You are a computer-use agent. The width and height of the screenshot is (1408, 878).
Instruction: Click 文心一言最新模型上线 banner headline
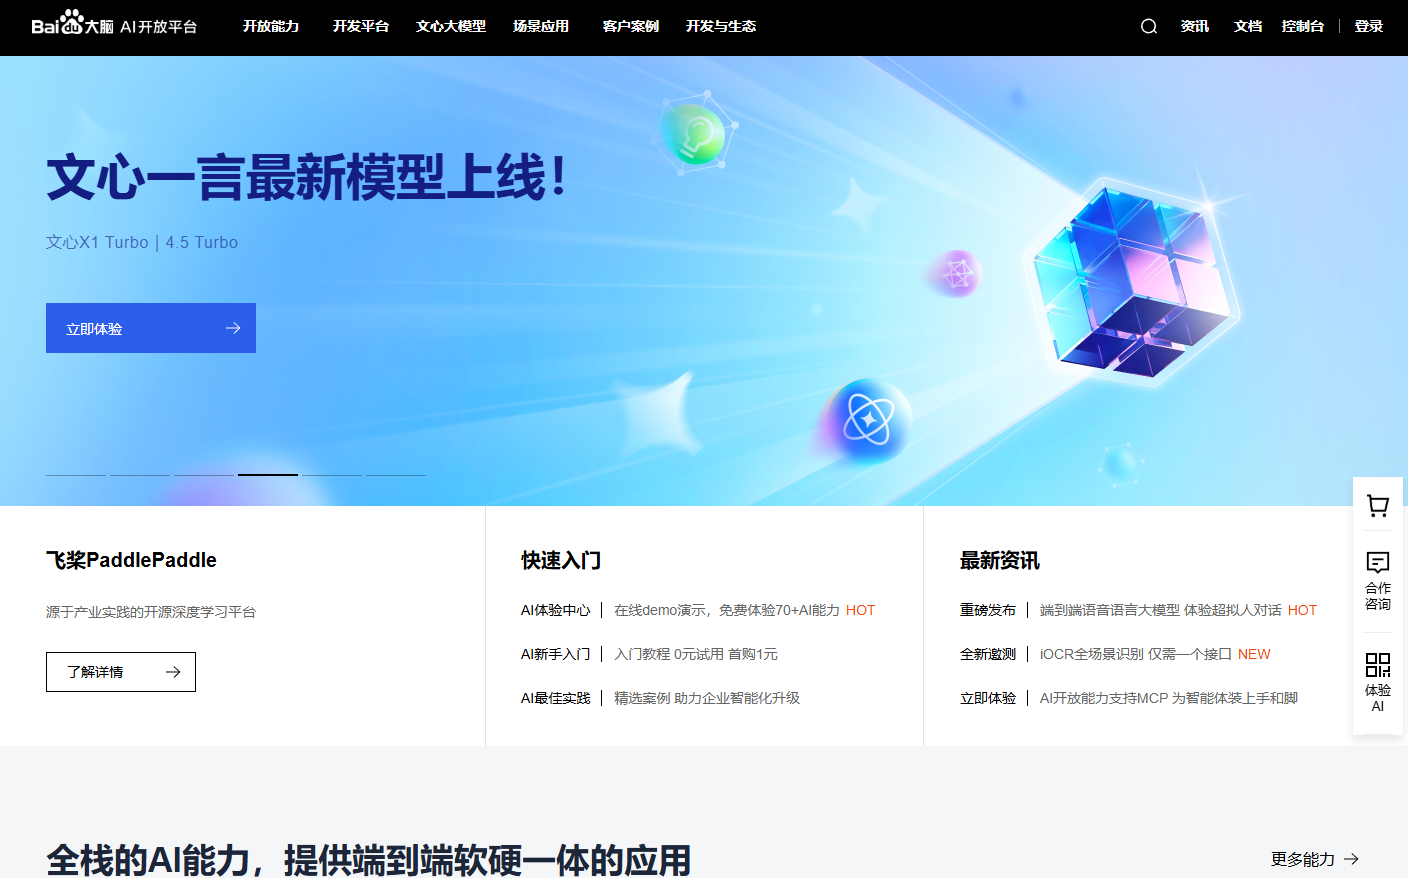306,178
